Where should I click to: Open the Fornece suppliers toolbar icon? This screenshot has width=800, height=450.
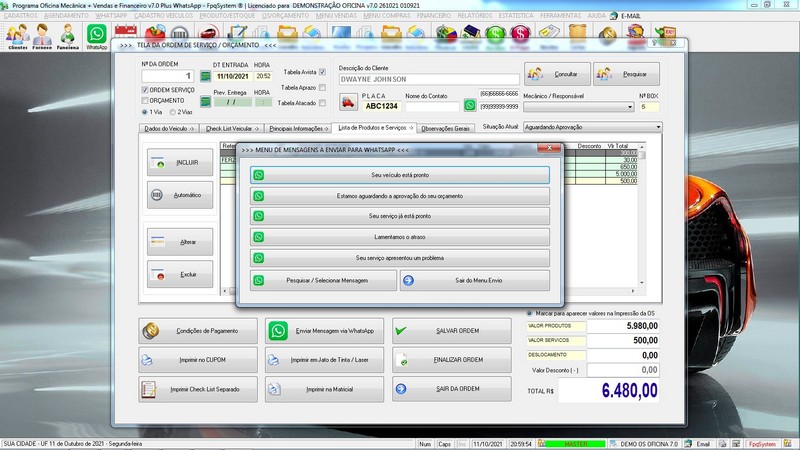(x=42, y=37)
